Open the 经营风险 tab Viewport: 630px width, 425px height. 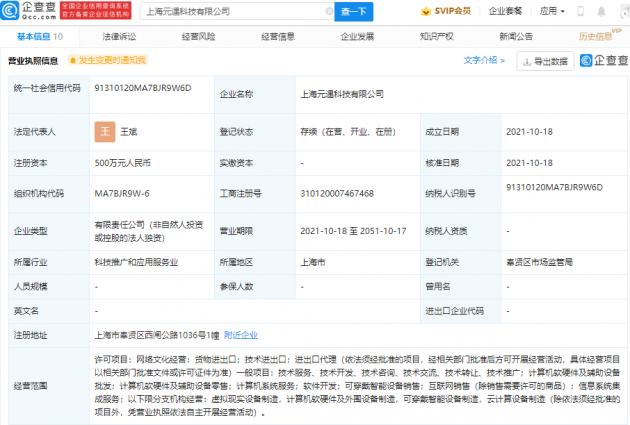198,37
